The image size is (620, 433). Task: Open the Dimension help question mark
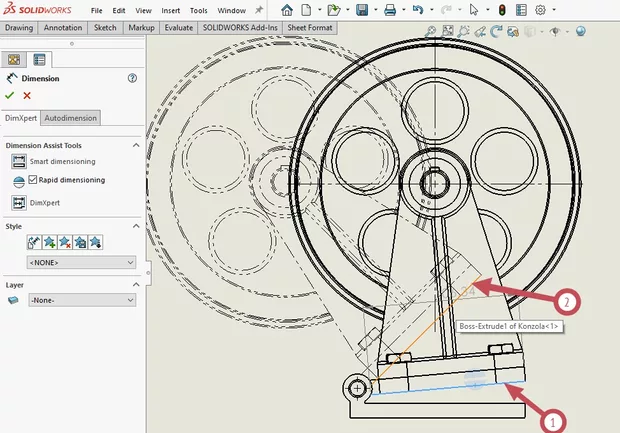(x=132, y=78)
